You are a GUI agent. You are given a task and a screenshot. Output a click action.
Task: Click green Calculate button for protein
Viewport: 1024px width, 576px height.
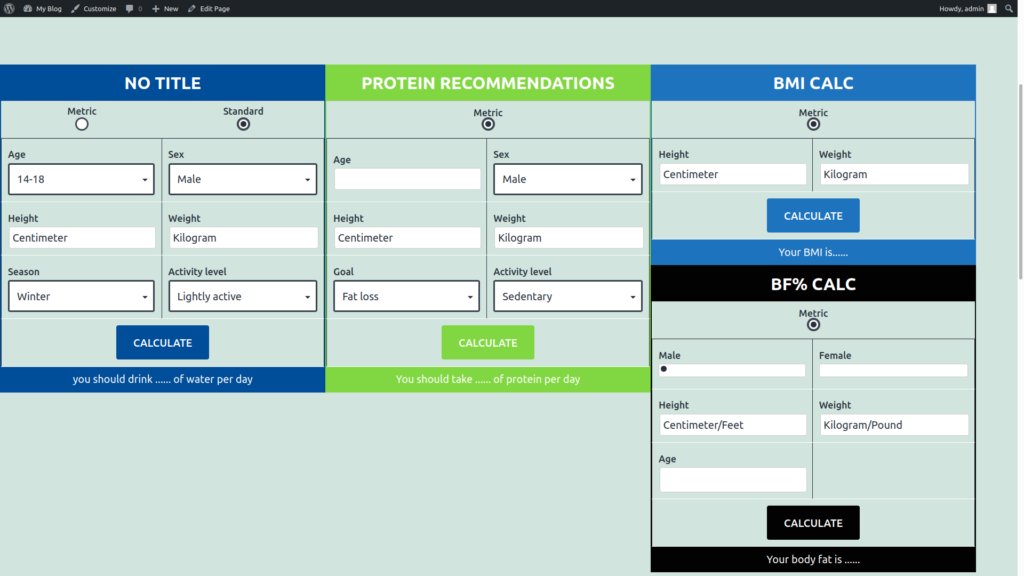[x=488, y=342]
